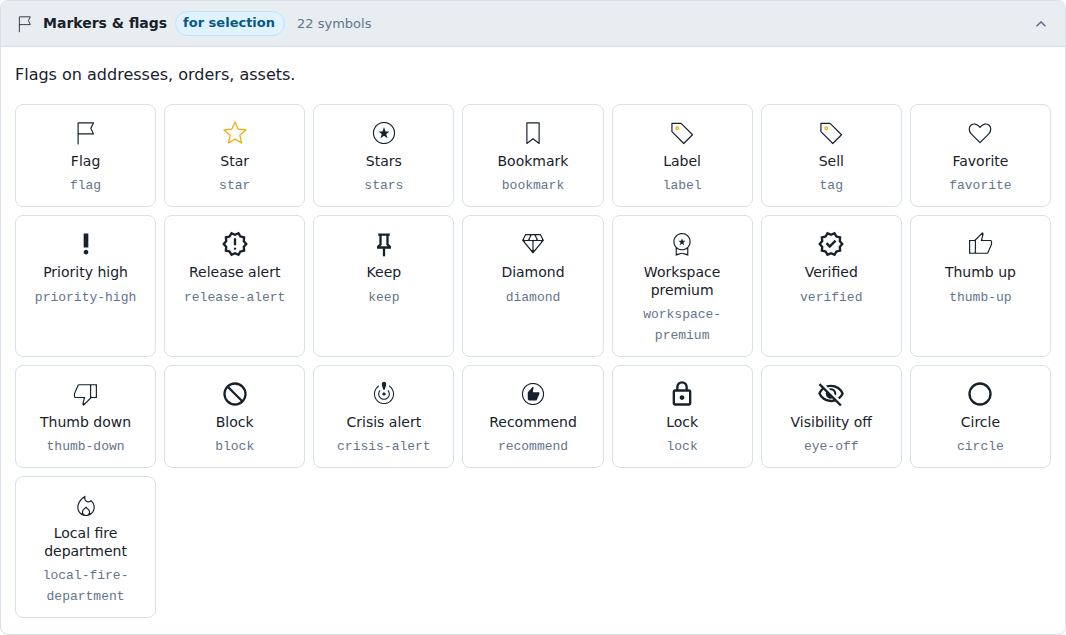Click the "priority-high" code name

[86, 297]
